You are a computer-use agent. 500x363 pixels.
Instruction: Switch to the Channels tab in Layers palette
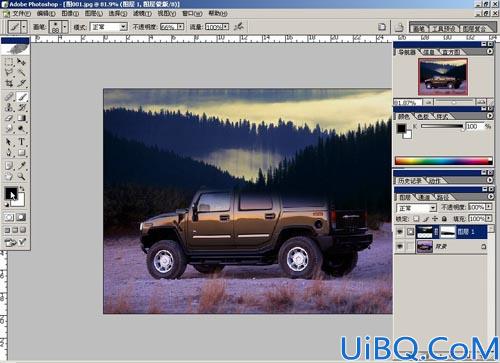tap(424, 198)
